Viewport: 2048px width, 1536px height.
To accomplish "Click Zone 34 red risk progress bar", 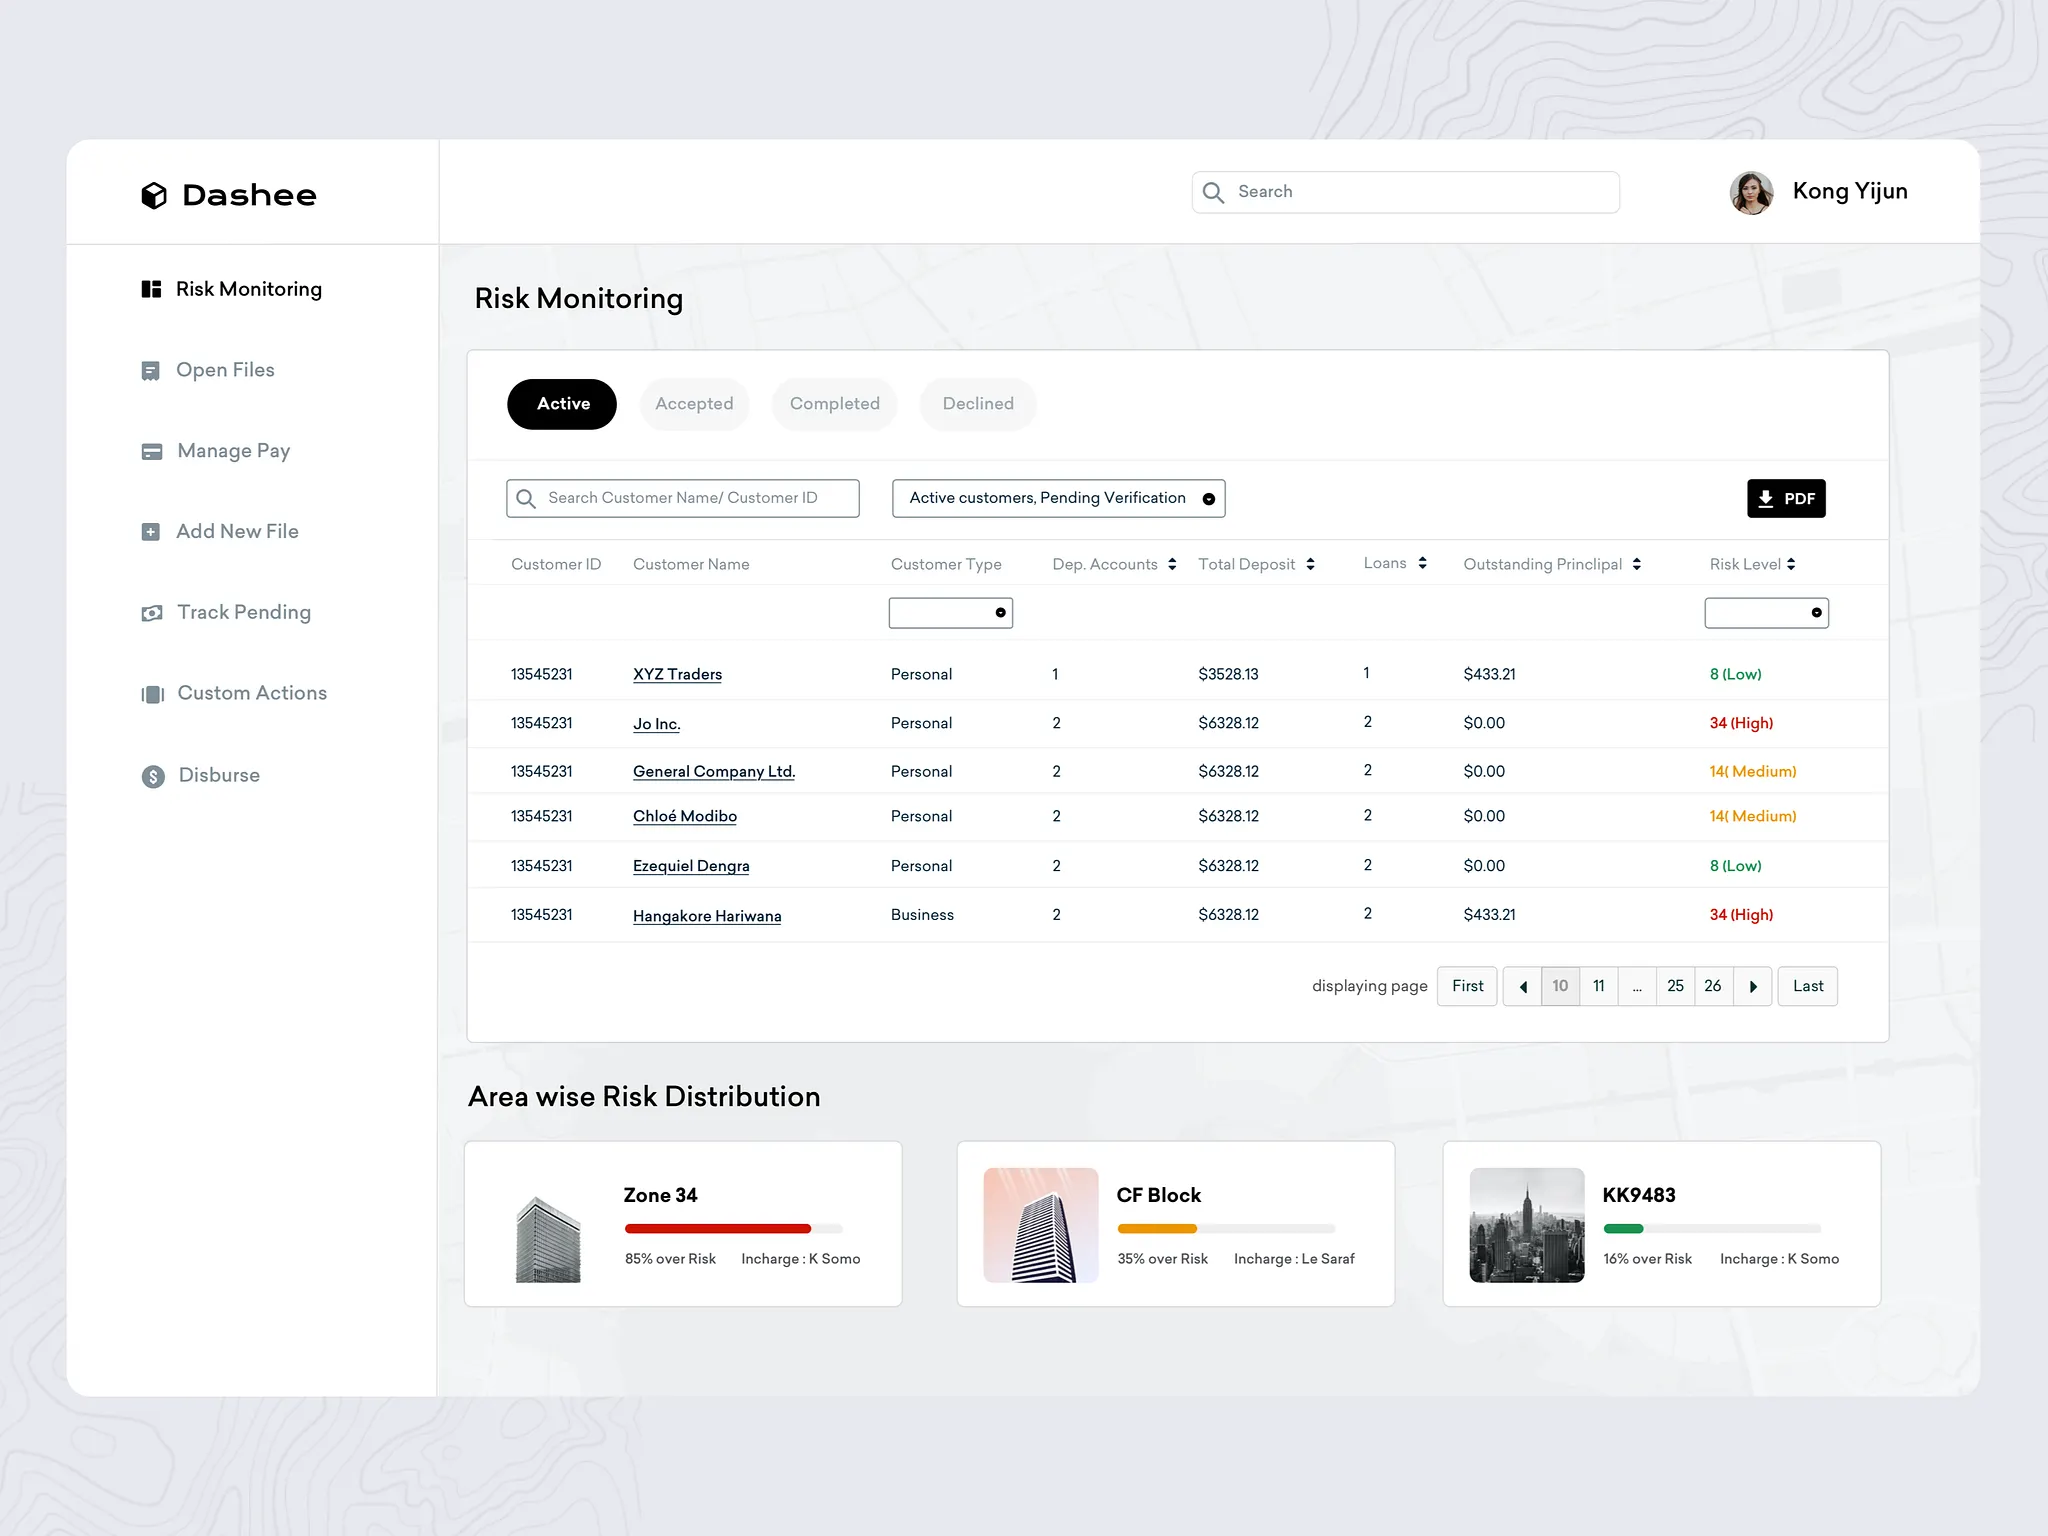I will [x=717, y=1228].
